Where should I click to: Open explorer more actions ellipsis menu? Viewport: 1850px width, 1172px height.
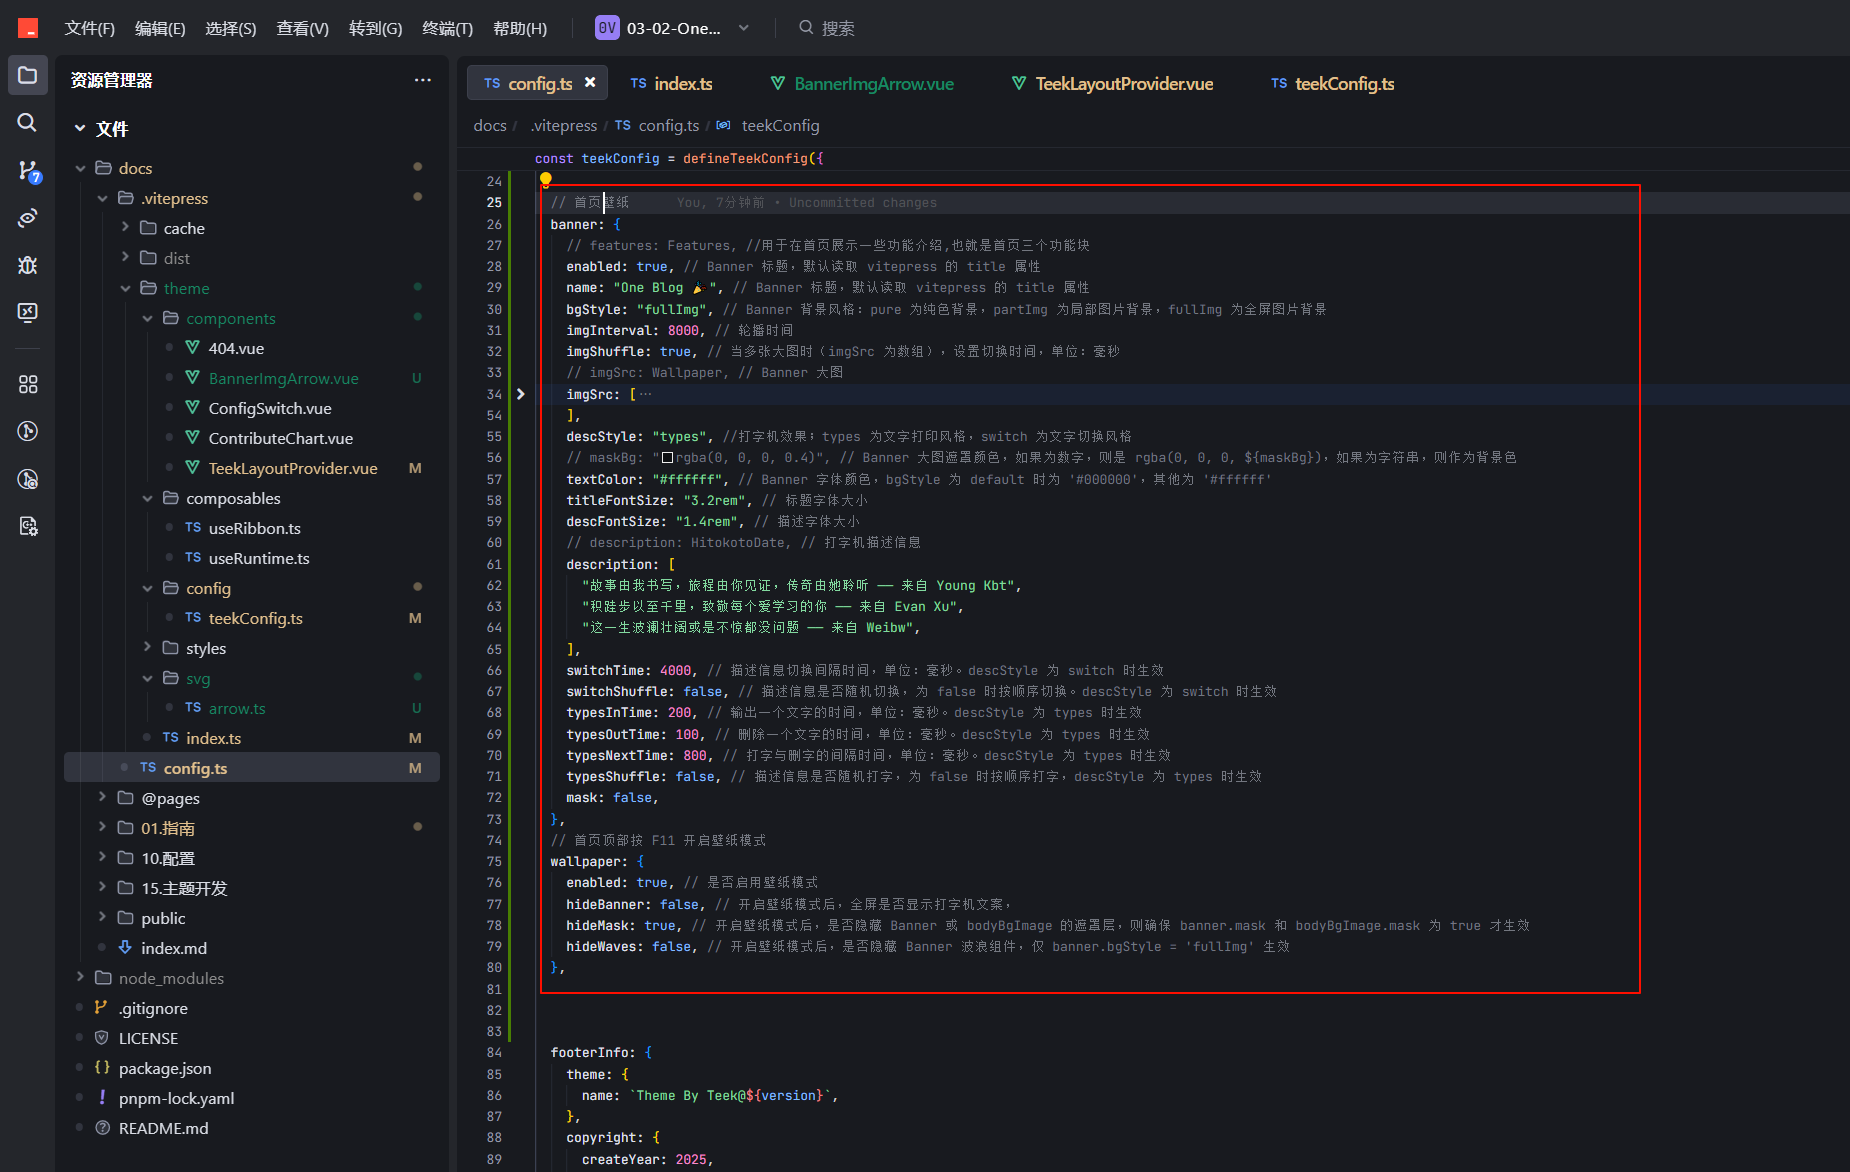pyautogui.click(x=423, y=80)
